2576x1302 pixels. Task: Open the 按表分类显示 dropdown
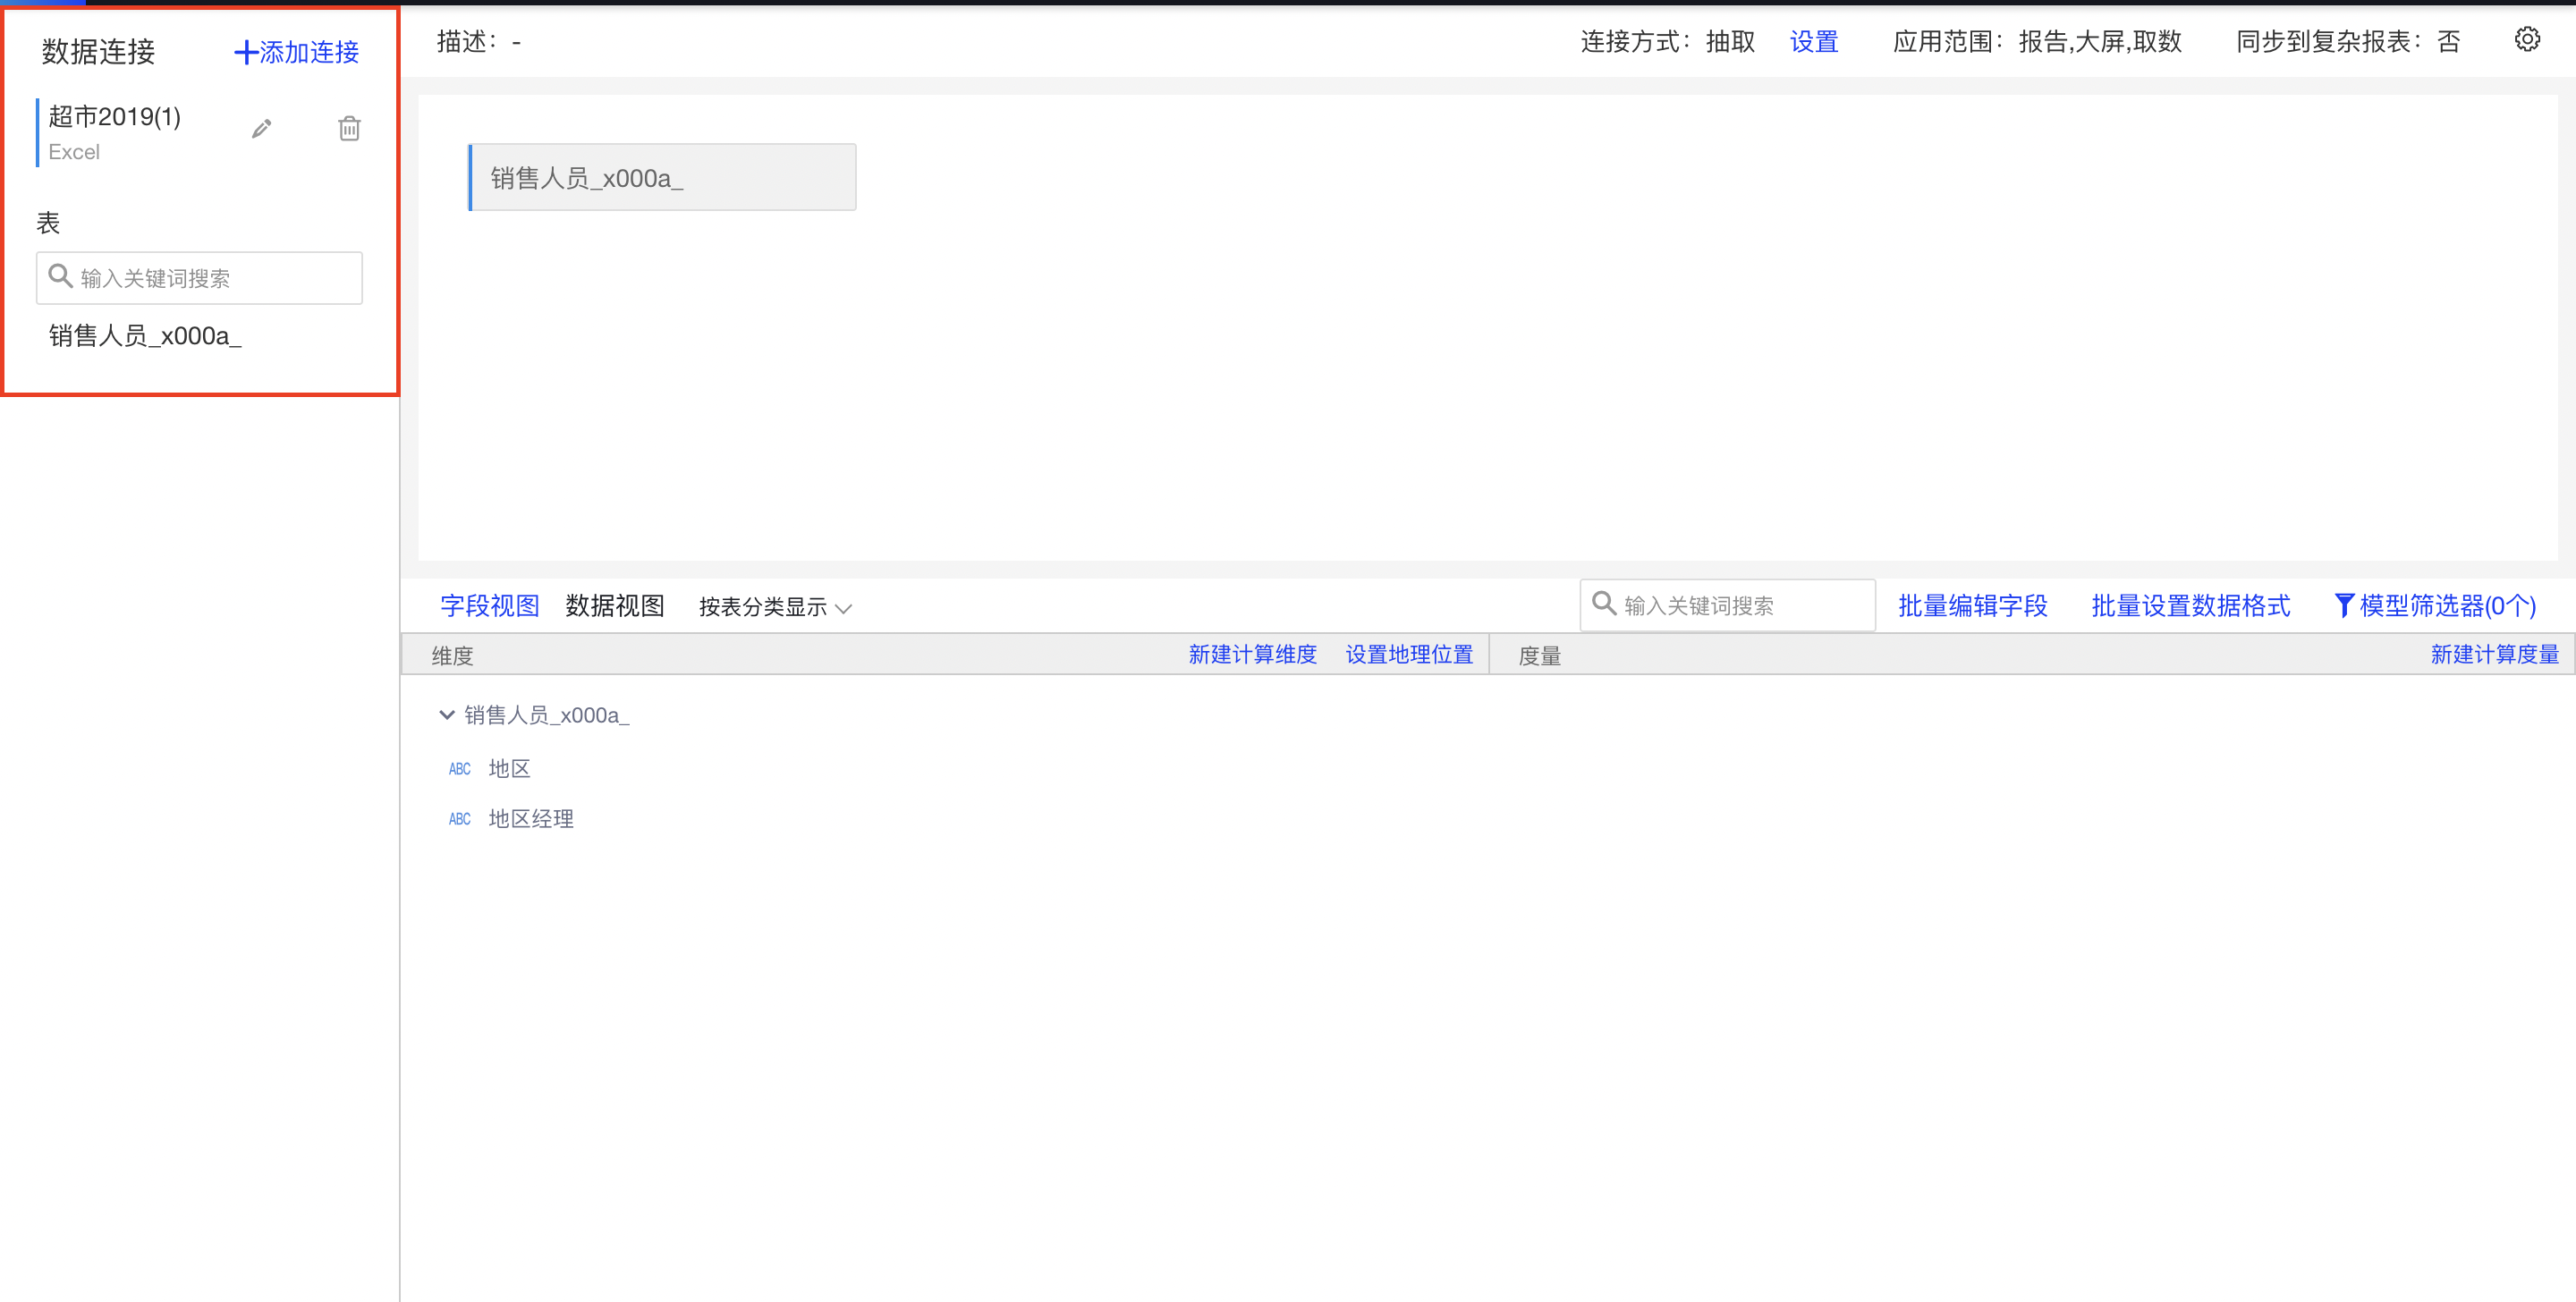tap(774, 607)
